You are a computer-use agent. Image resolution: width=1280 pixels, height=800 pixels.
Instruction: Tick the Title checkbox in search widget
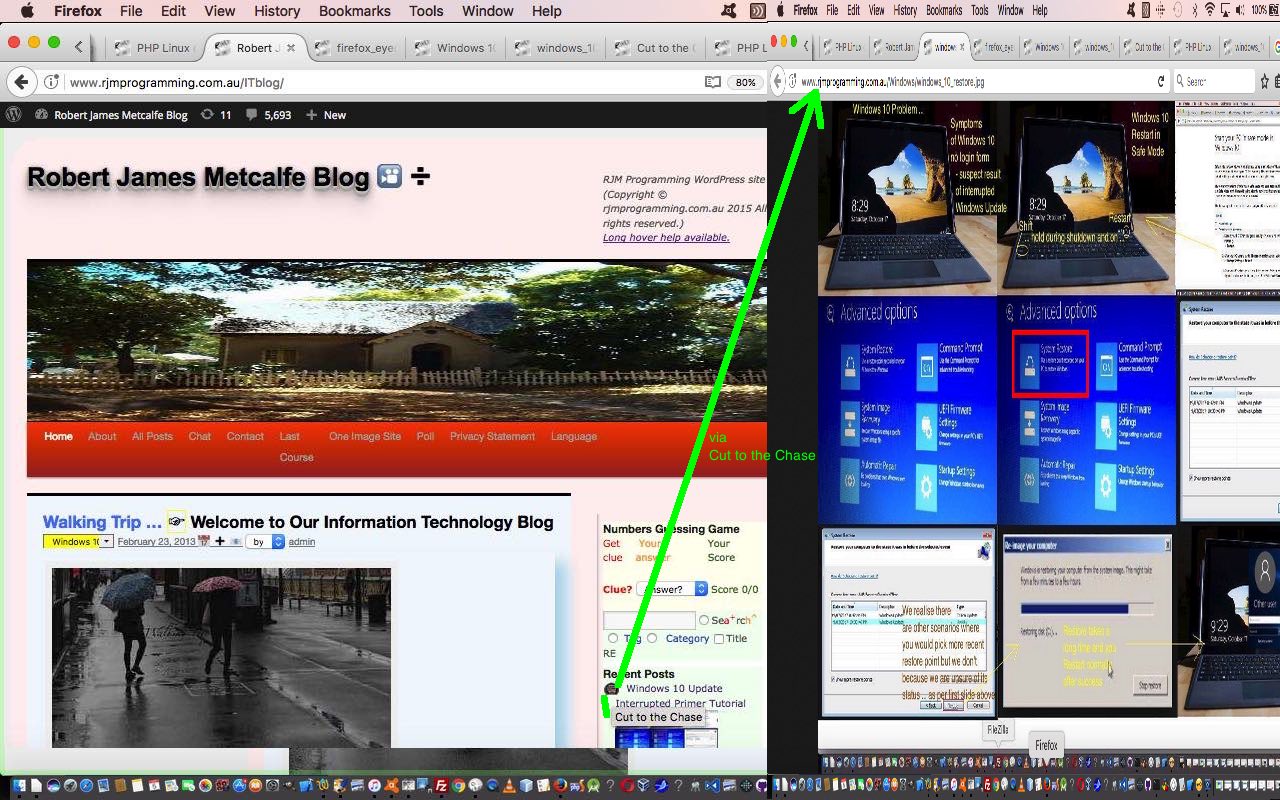(x=719, y=639)
